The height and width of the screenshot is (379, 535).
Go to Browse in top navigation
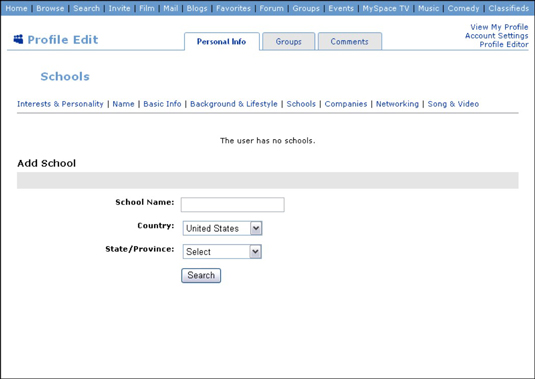pyautogui.click(x=50, y=8)
